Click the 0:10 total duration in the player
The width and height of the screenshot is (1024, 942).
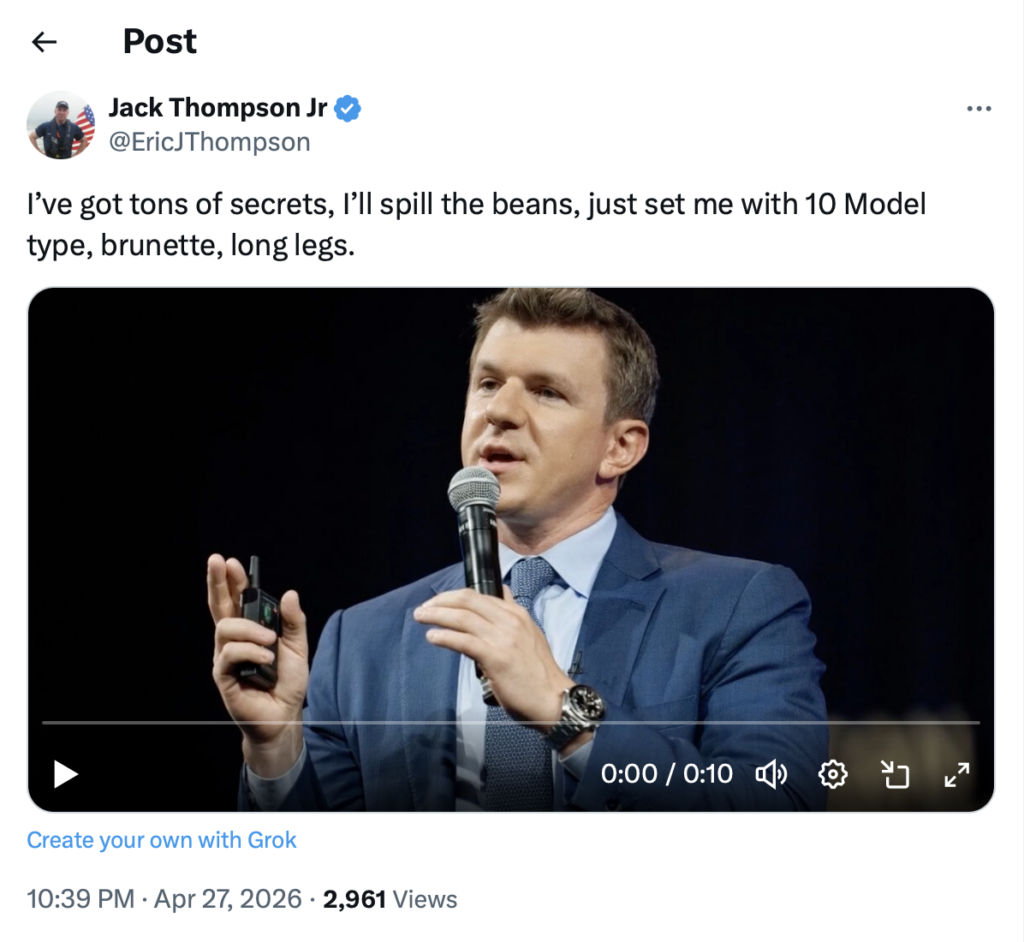click(x=708, y=774)
